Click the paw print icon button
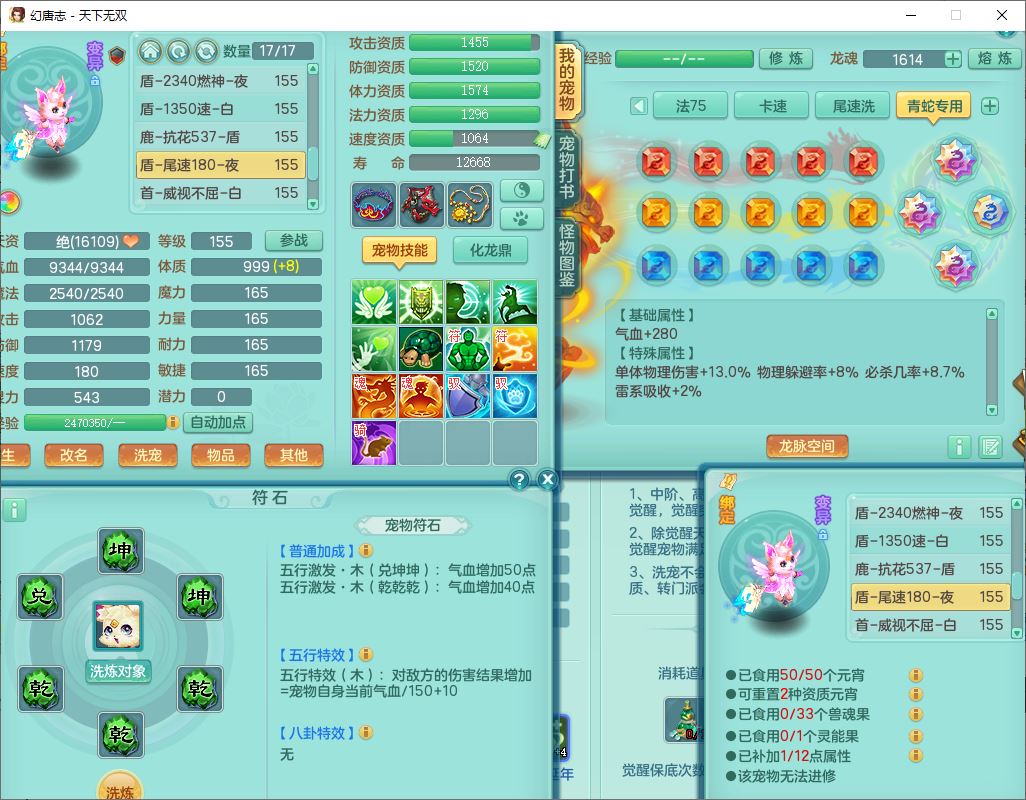The width and height of the screenshot is (1026, 800). pyautogui.click(x=521, y=217)
